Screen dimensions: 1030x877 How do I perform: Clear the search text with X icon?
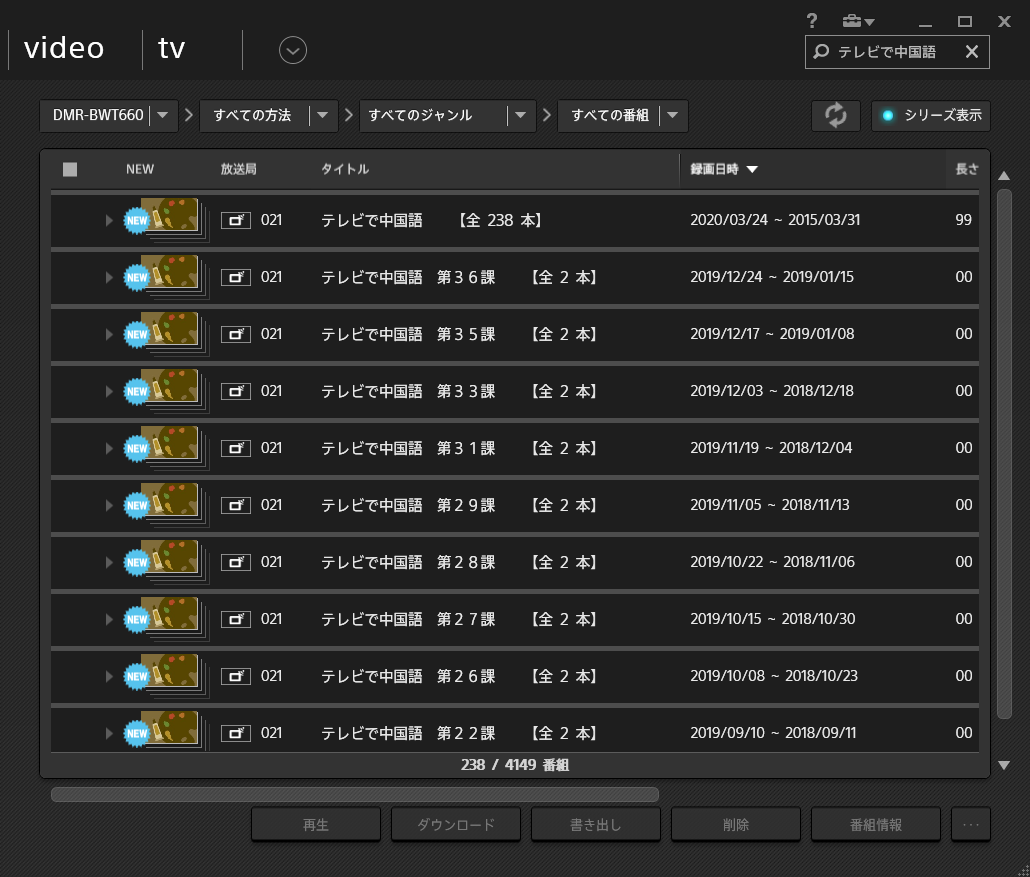click(x=971, y=52)
